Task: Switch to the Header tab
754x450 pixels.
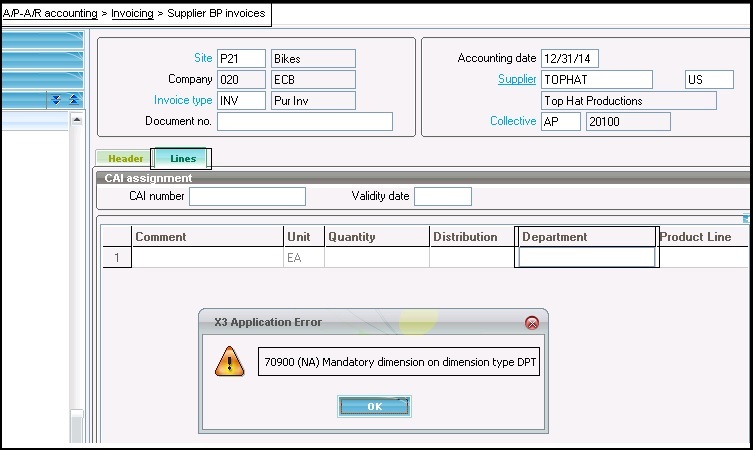Action: pyautogui.click(x=125, y=158)
